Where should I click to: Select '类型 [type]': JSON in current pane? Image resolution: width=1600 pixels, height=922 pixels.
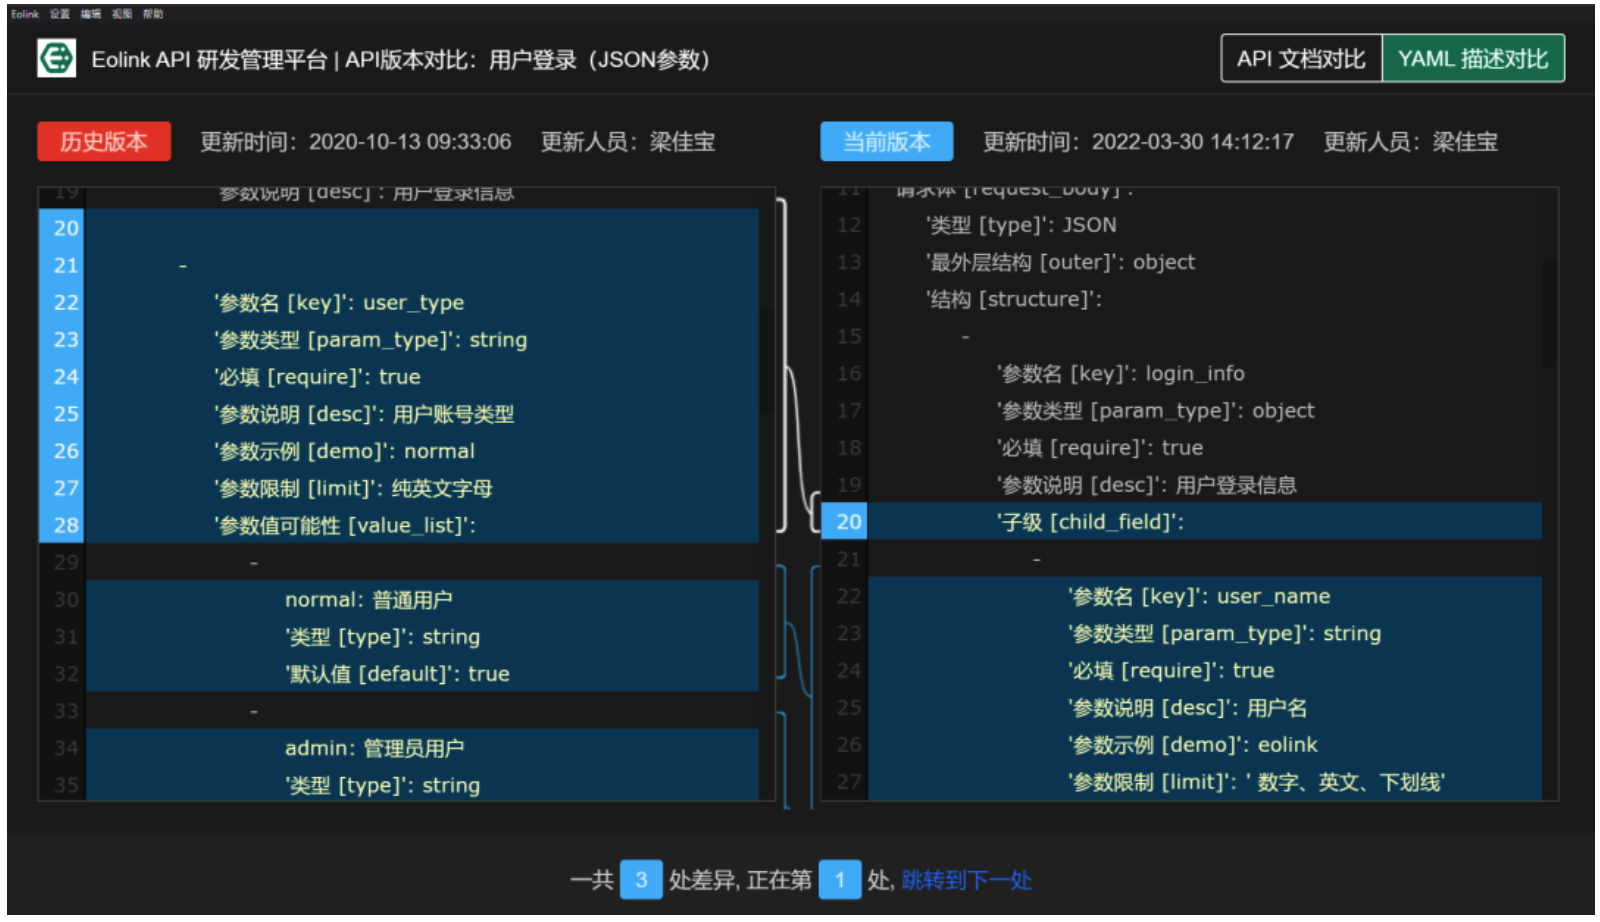pyautogui.click(x=1021, y=225)
